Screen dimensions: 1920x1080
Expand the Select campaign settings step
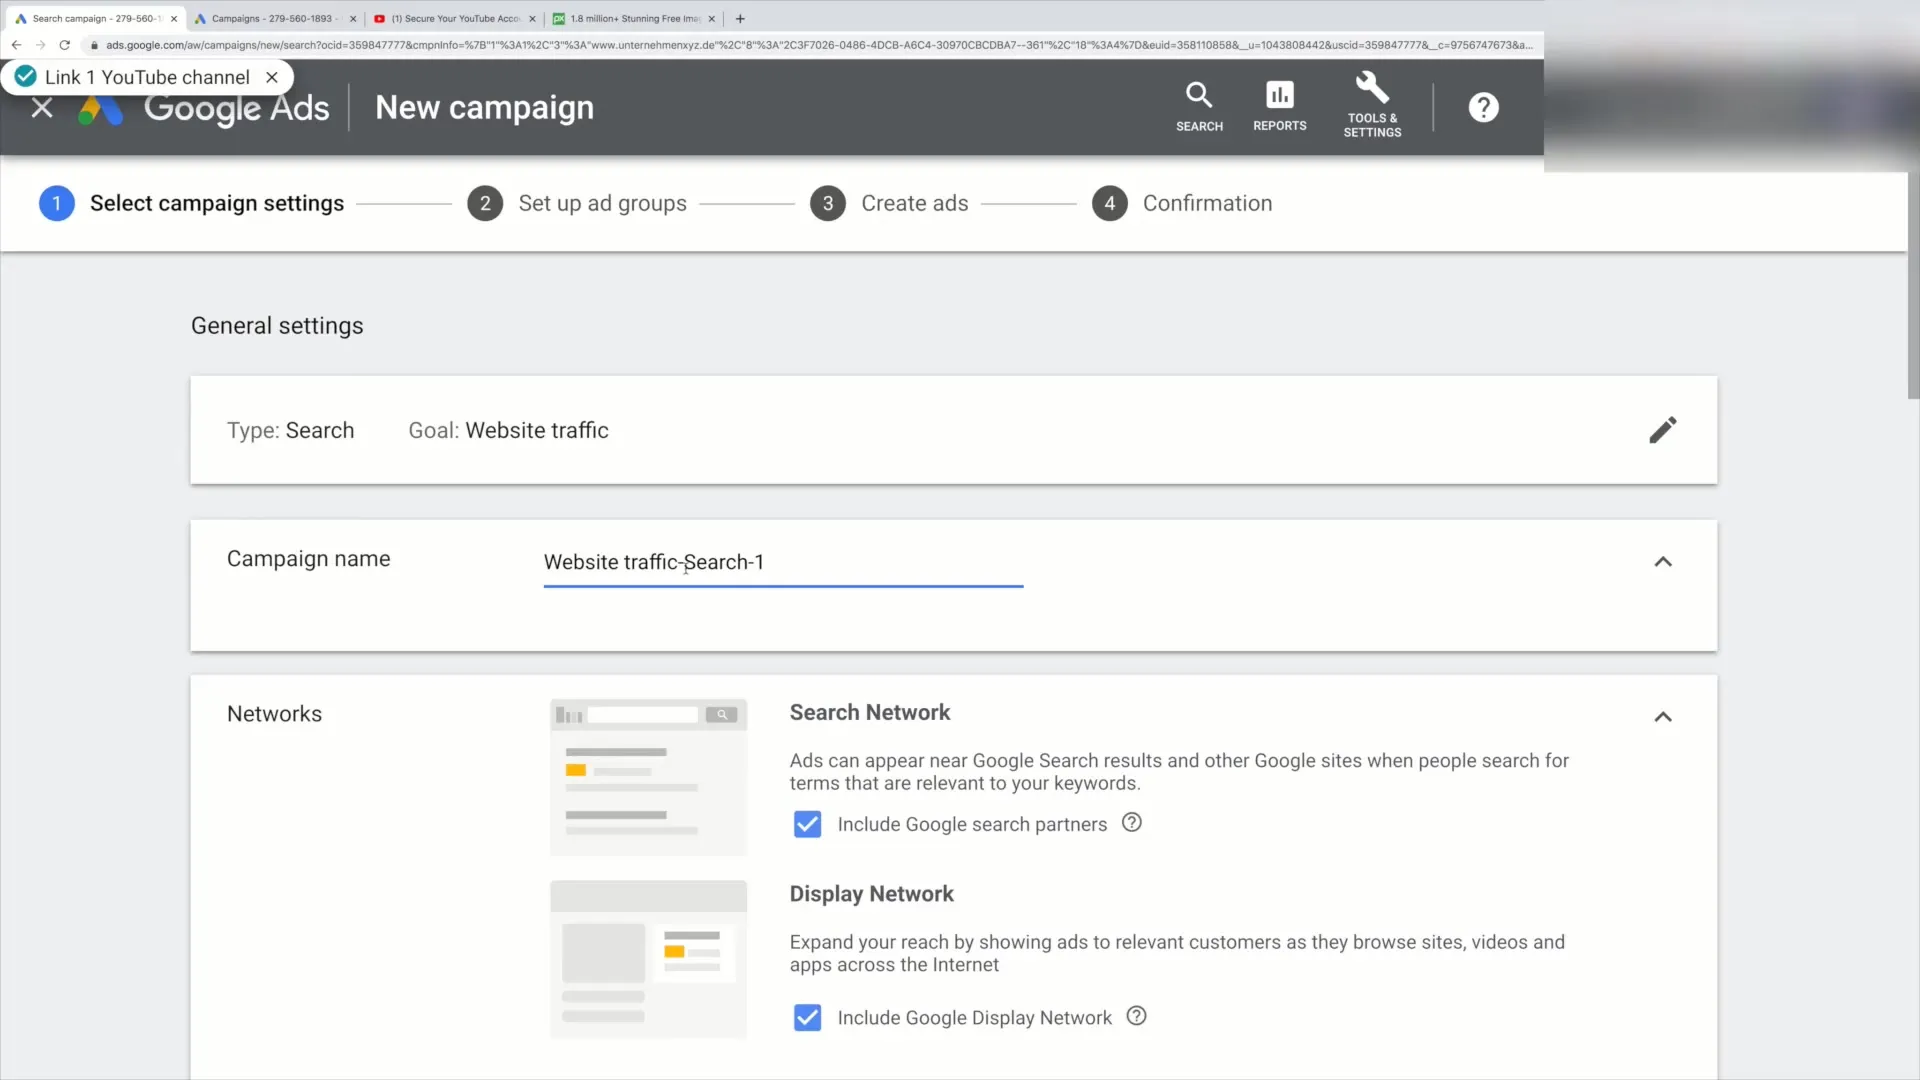click(x=218, y=203)
